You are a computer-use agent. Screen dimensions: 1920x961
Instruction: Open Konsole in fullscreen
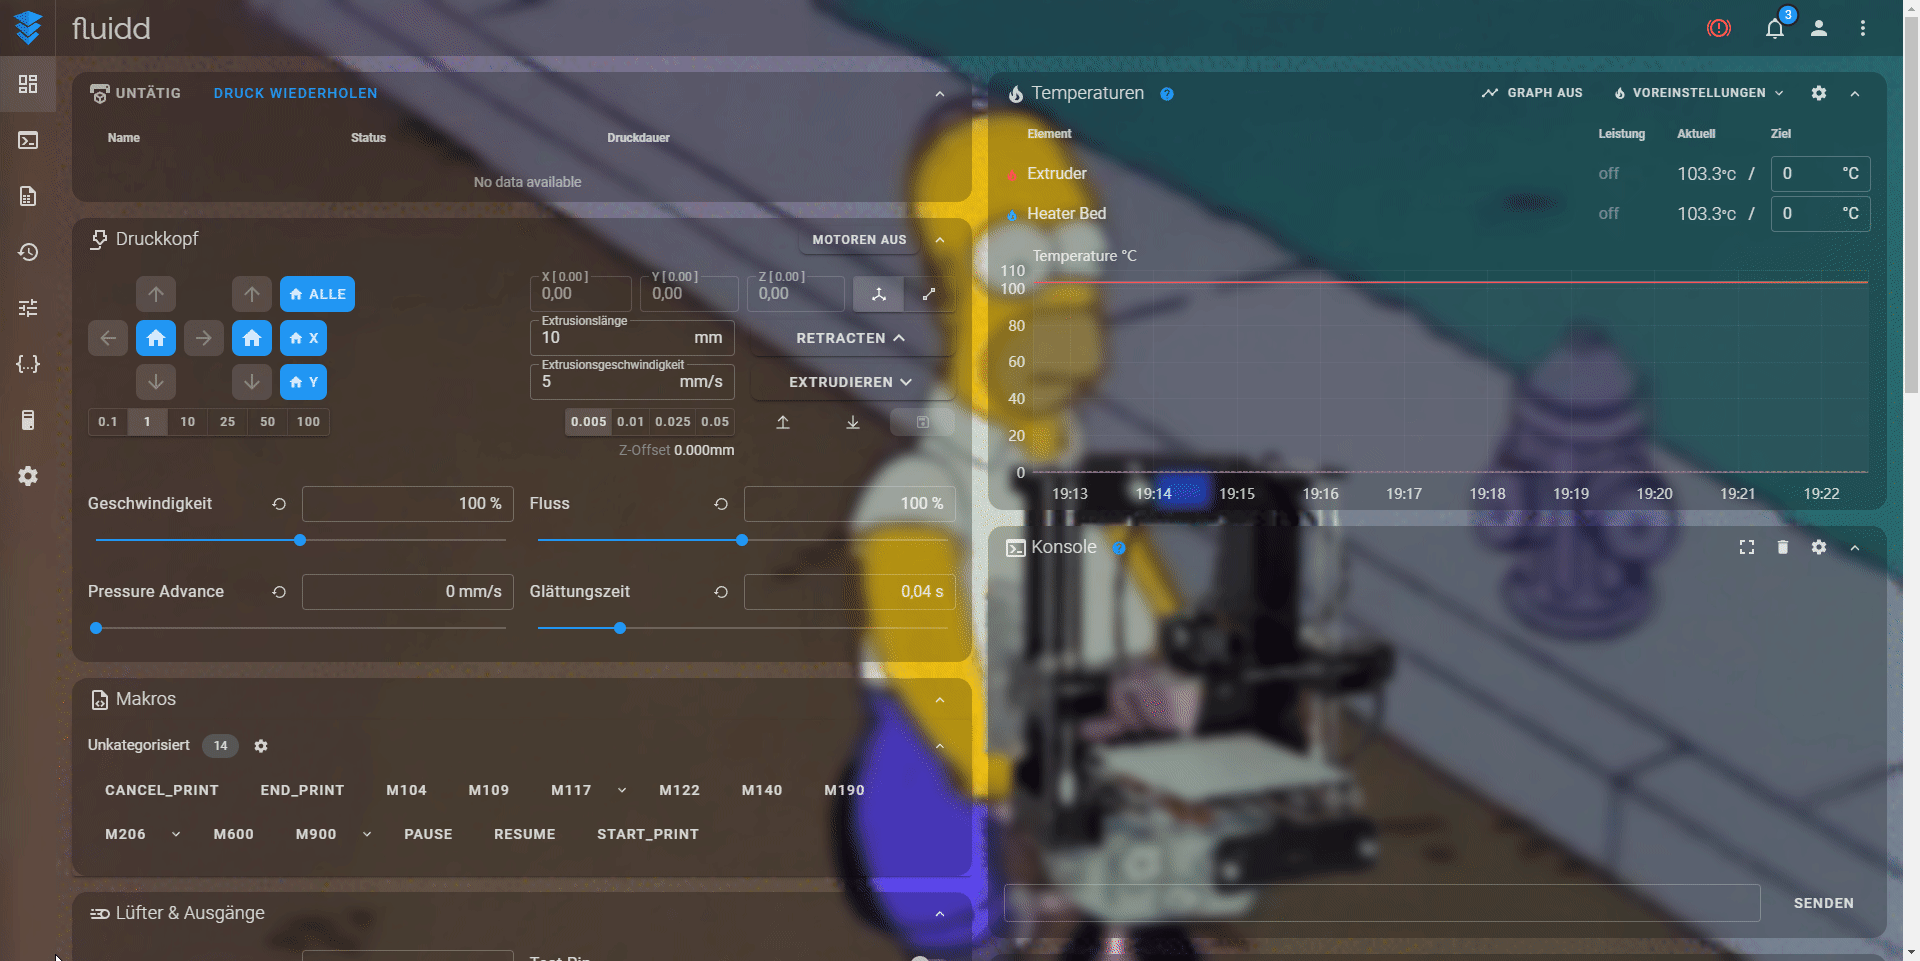tap(1747, 547)
